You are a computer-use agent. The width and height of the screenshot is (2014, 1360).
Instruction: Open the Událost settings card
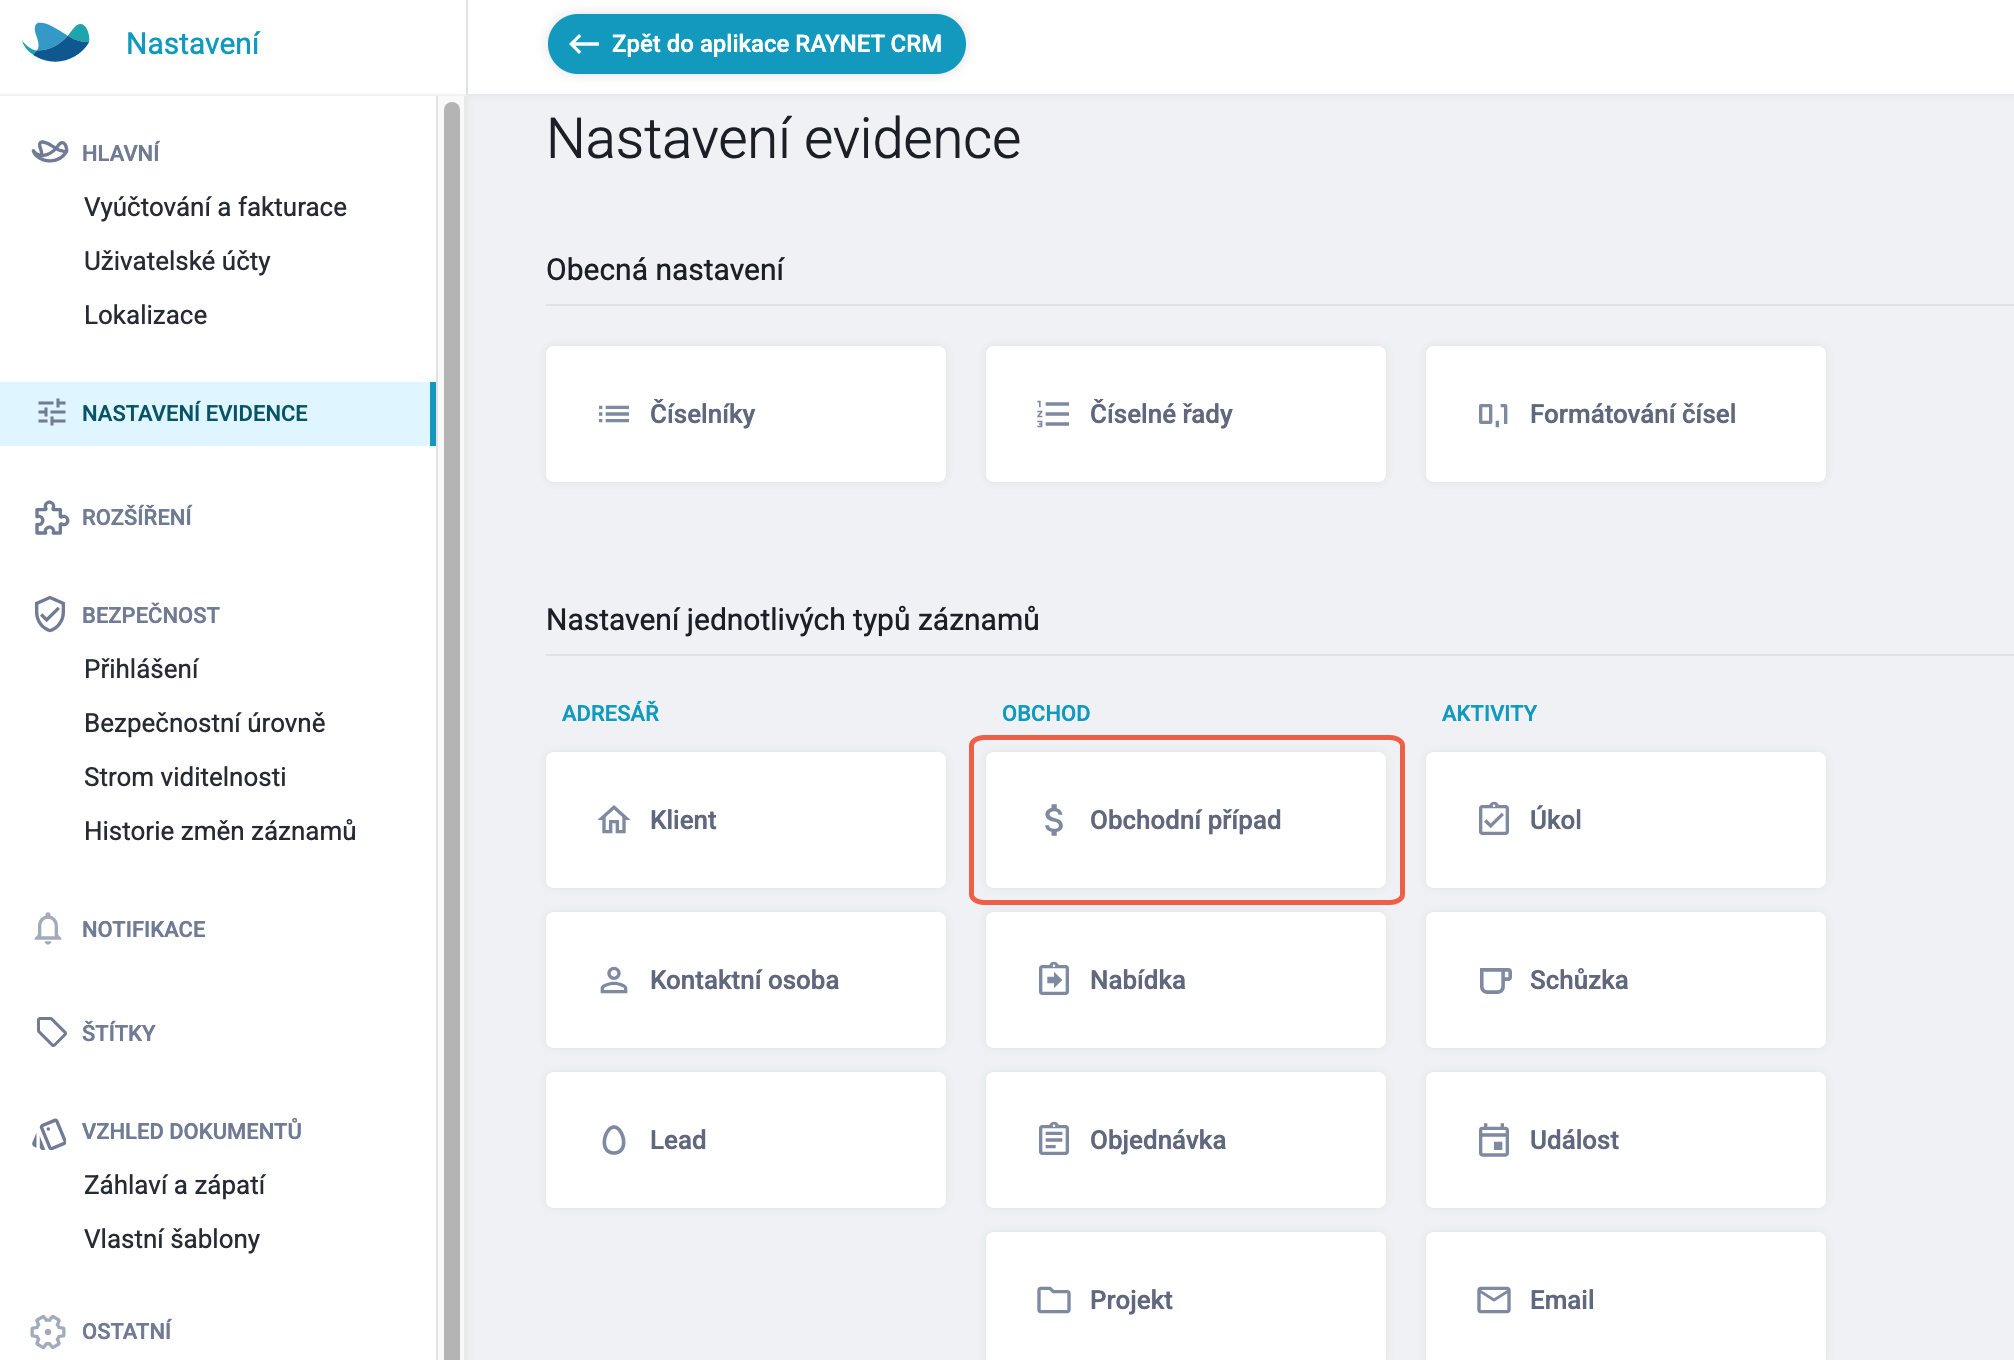tap(1626, 1140)
